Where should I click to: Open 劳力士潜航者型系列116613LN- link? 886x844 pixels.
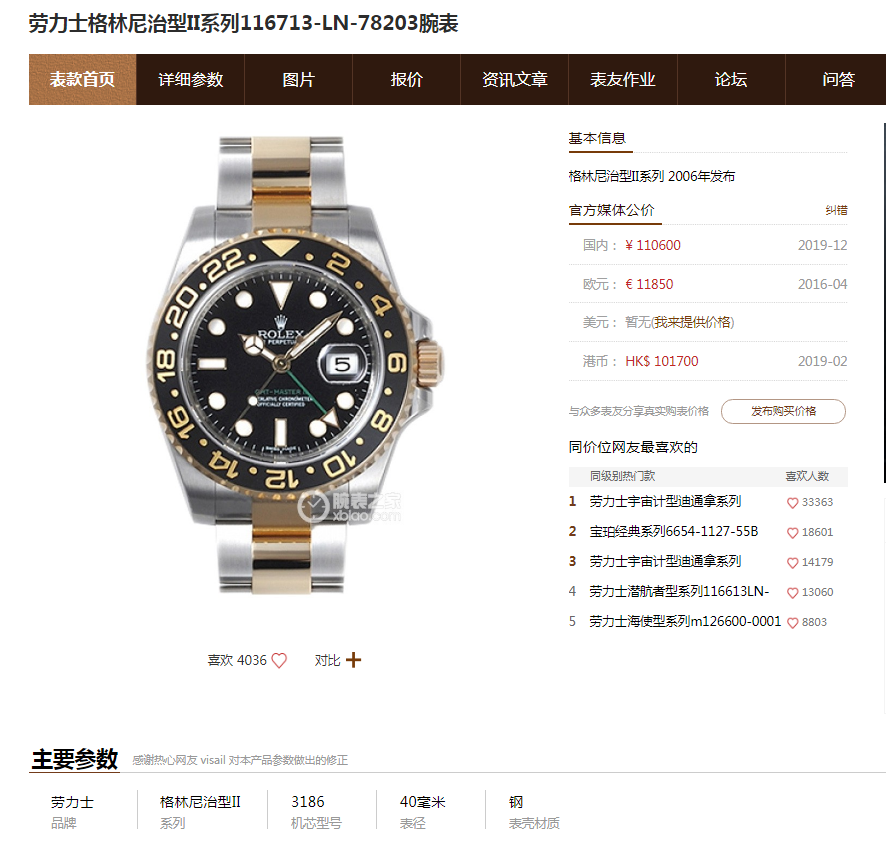679,591
